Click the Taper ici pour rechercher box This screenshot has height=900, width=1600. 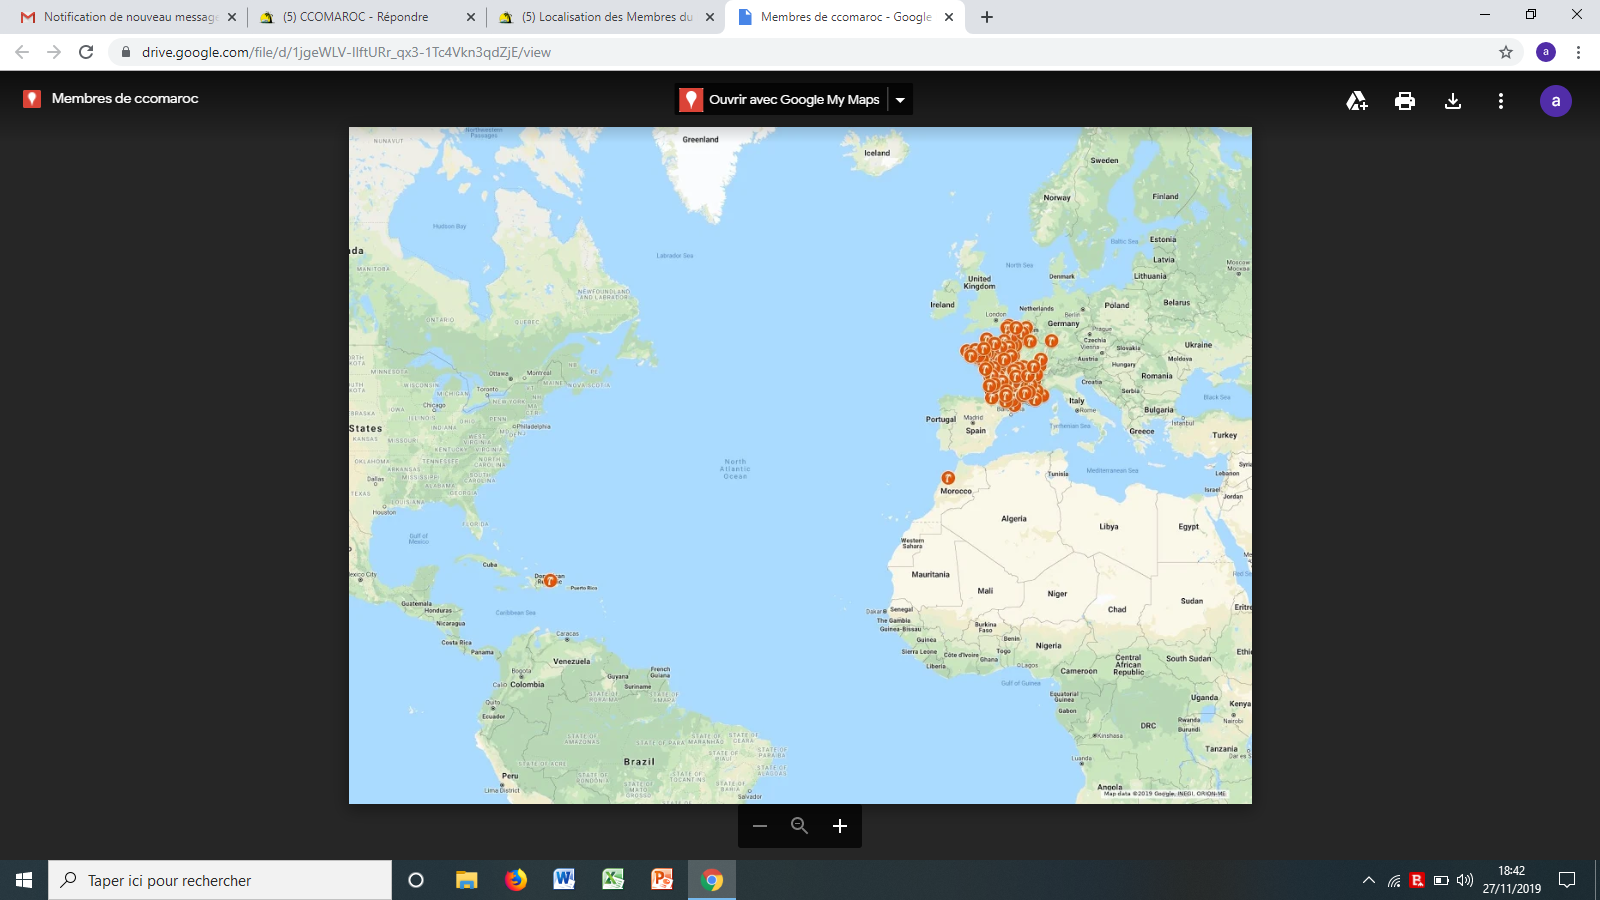tap(220, 880)
